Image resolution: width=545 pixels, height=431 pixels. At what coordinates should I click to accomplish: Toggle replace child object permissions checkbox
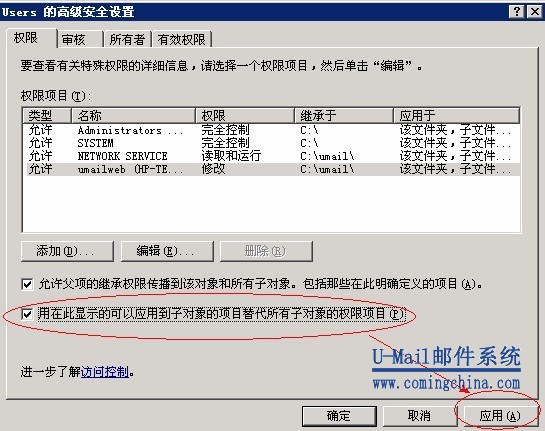[27, 315]
